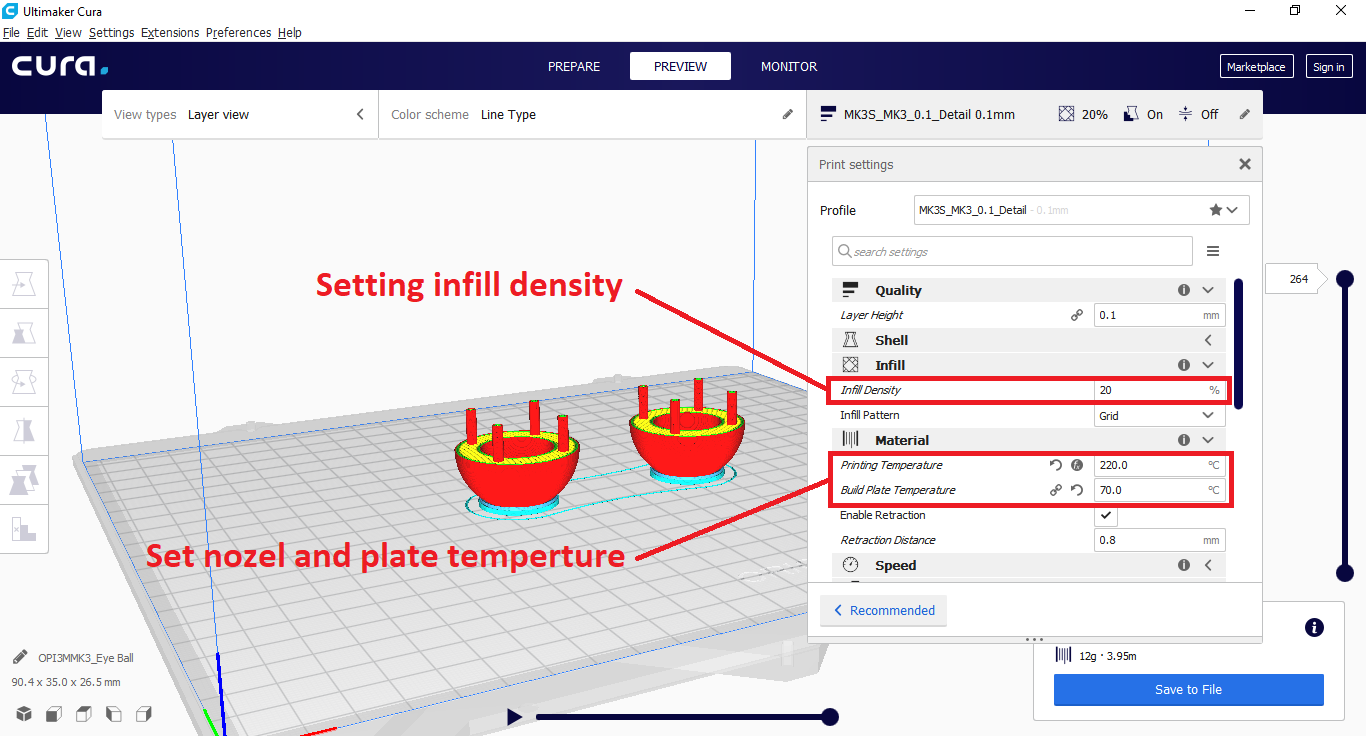This screenshot has width=1366, height=736.
Task: Open the View menu
Action: pos(68,32)
